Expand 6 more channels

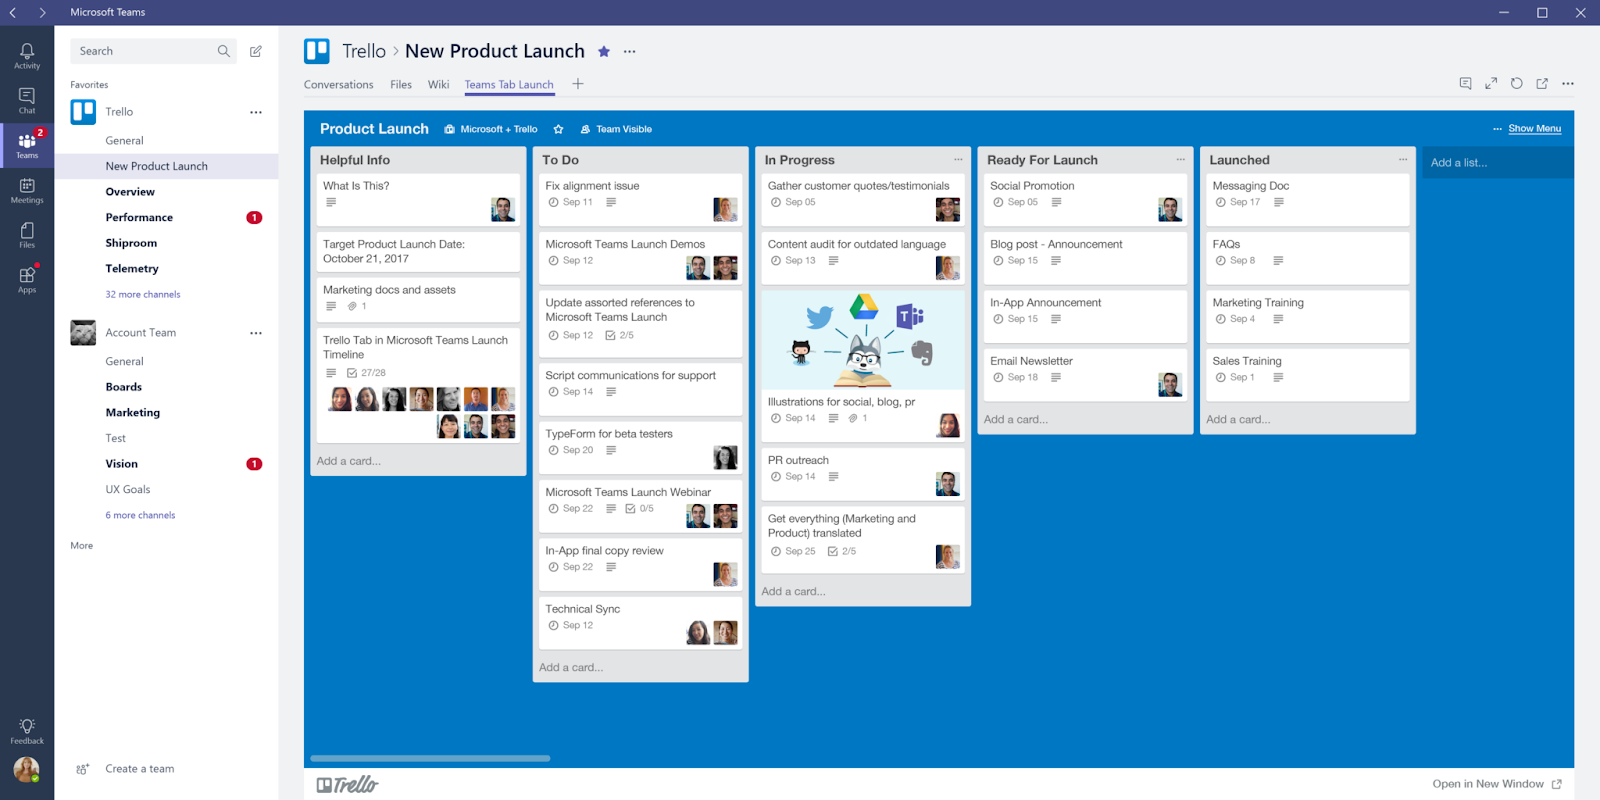[140, 516]
